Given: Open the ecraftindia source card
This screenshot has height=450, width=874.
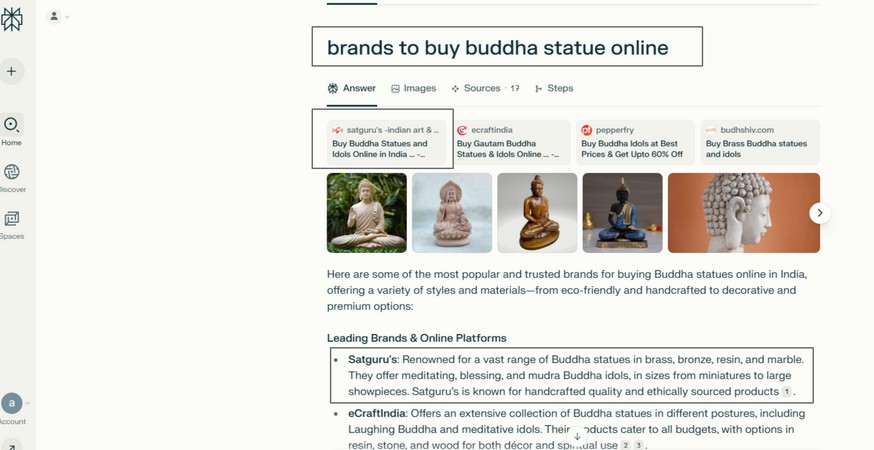Looking at the screenshot, I should 511,142.
